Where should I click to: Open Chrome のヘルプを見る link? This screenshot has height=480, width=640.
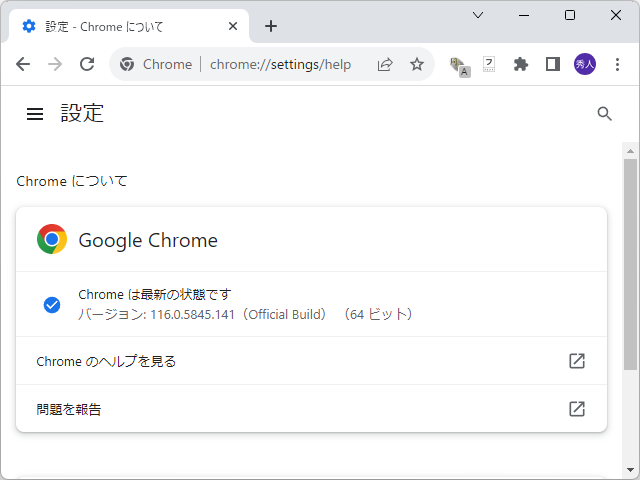pos(311,361)
